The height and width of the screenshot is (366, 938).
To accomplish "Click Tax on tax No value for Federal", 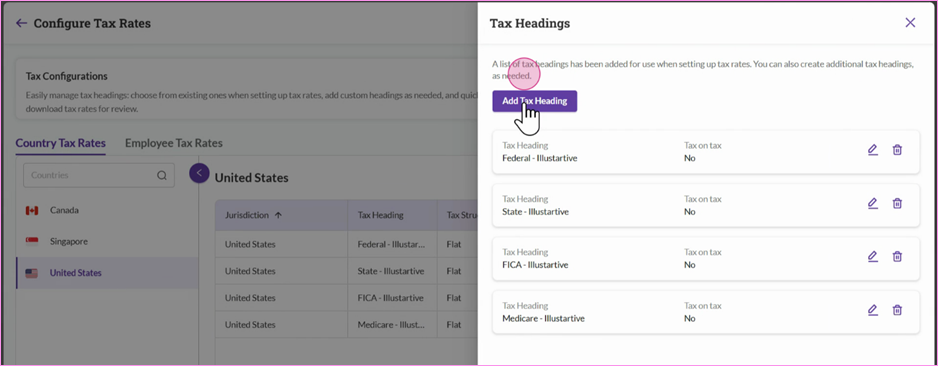I will pos(690,158).
